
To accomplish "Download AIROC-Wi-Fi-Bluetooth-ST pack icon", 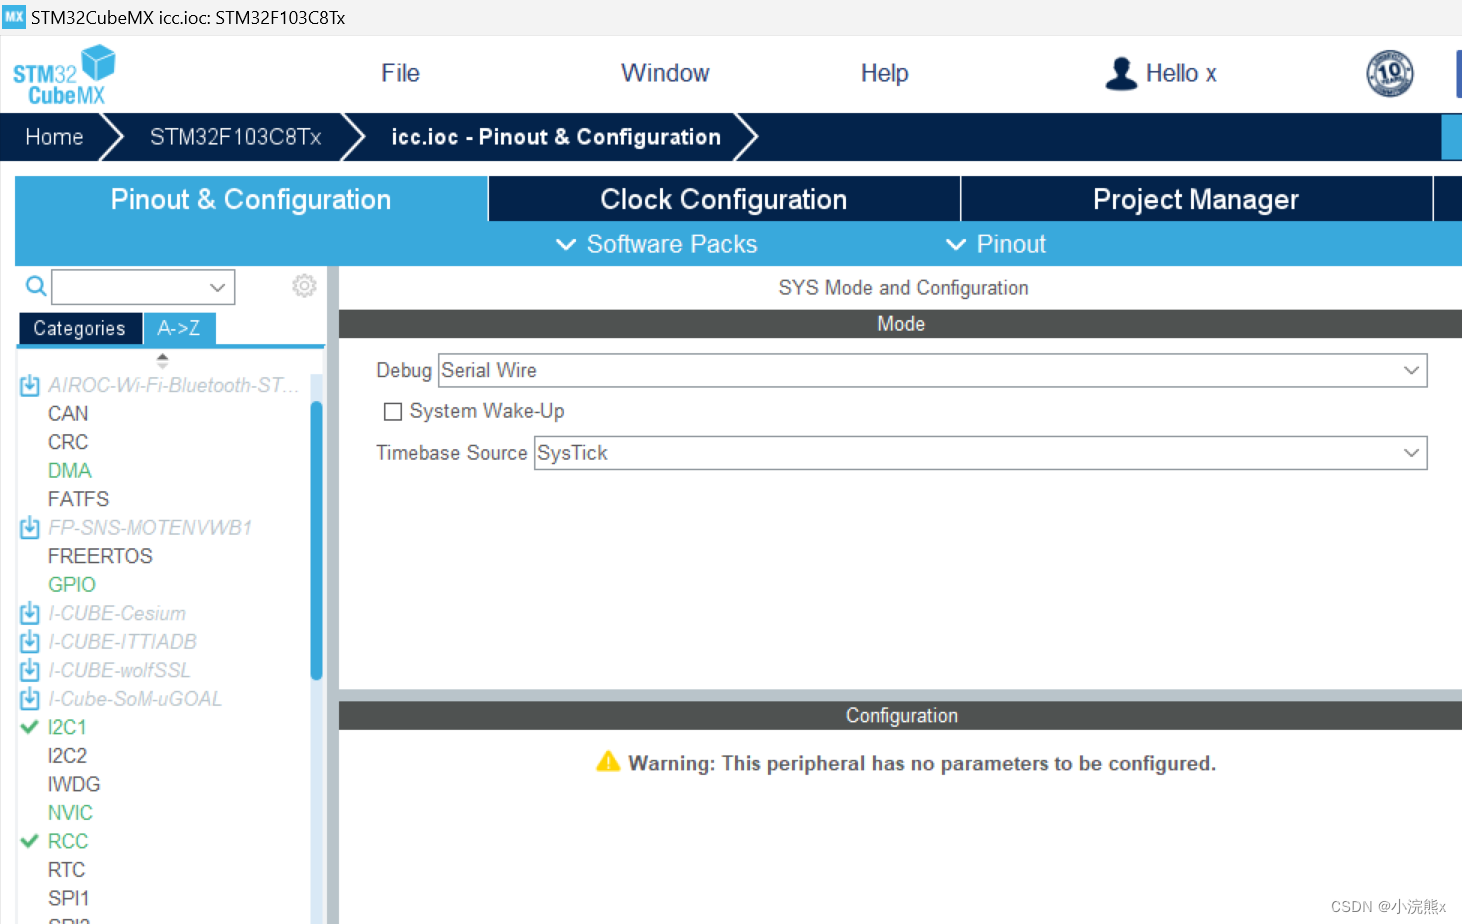I will [x=30, y=385].
